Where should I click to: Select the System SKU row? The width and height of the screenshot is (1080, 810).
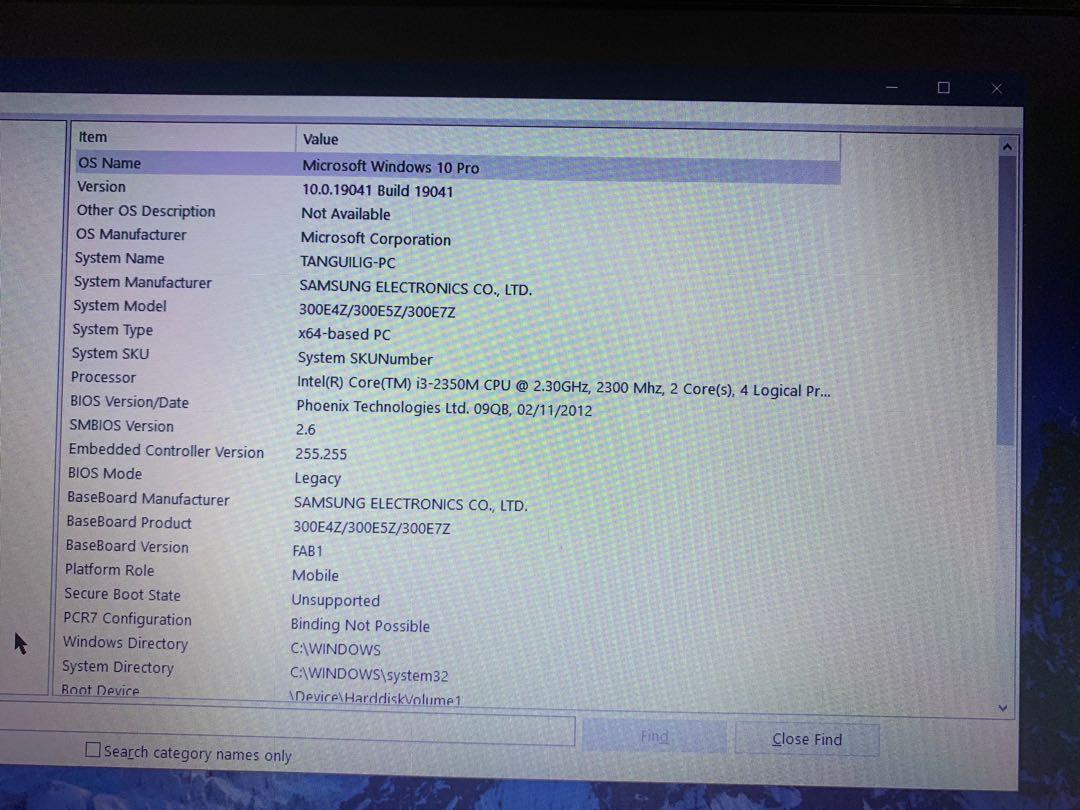tap(110, 353)
